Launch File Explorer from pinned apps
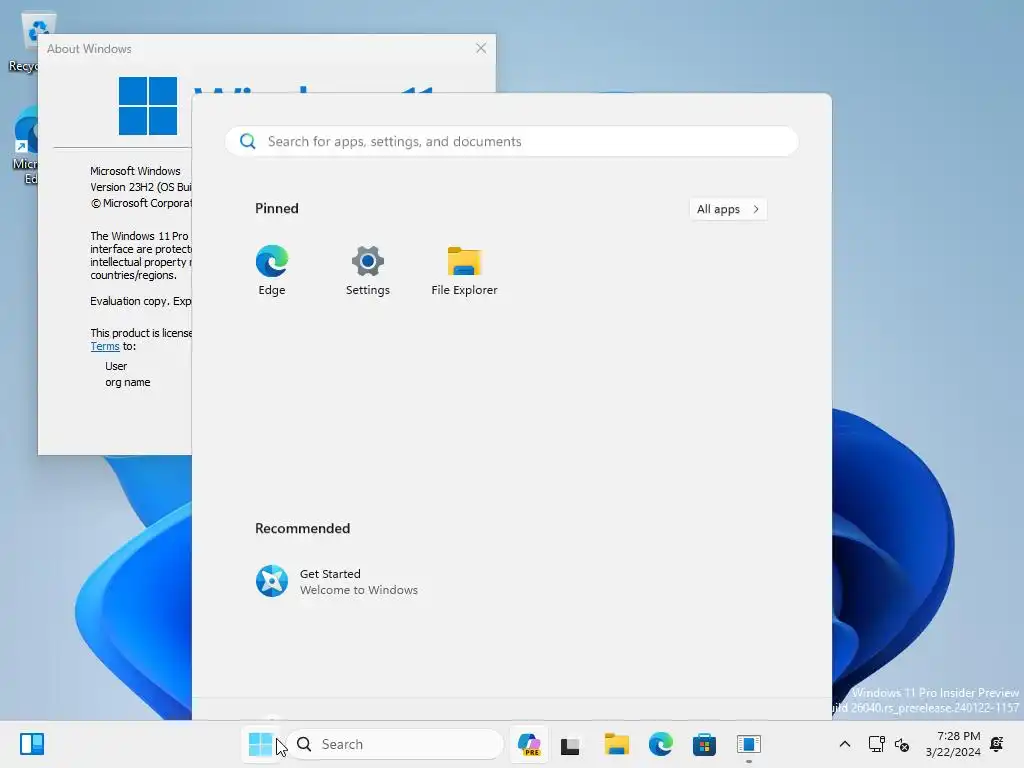Image resolution: width=1024 pixels, height=768 pixels. coord(464,271)
